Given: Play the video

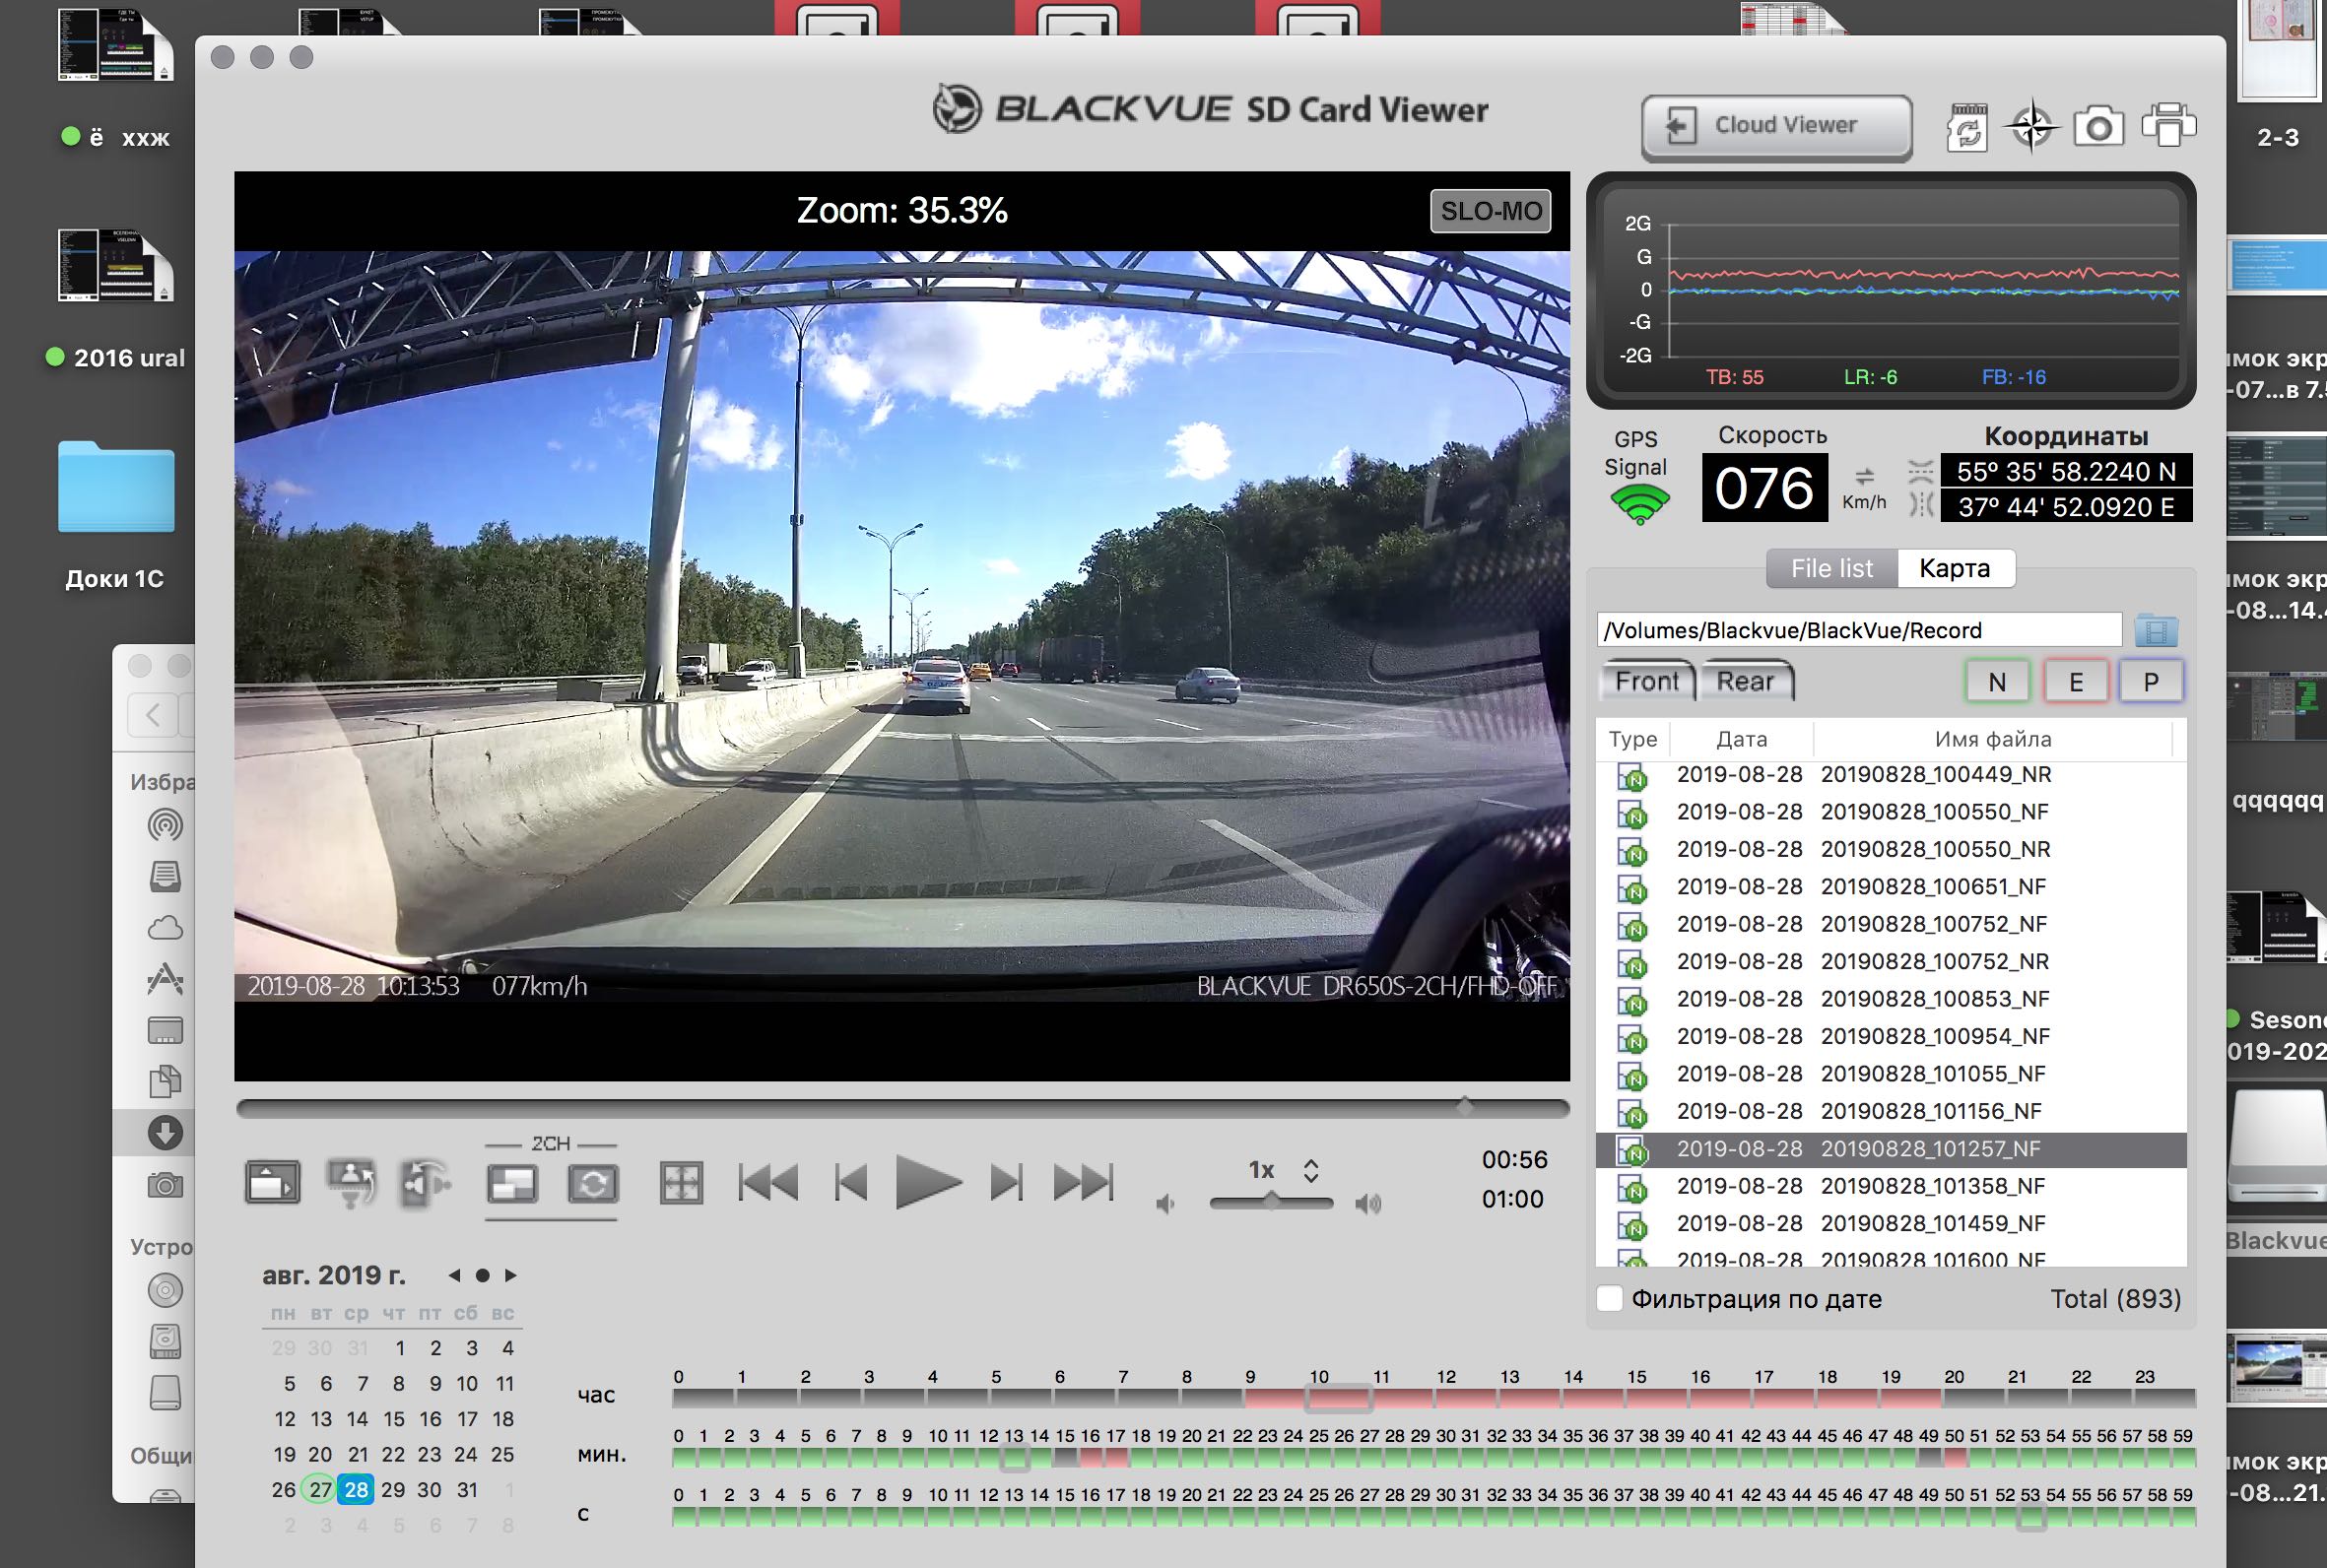Looking at the screenshot, I should [927, 1182].
